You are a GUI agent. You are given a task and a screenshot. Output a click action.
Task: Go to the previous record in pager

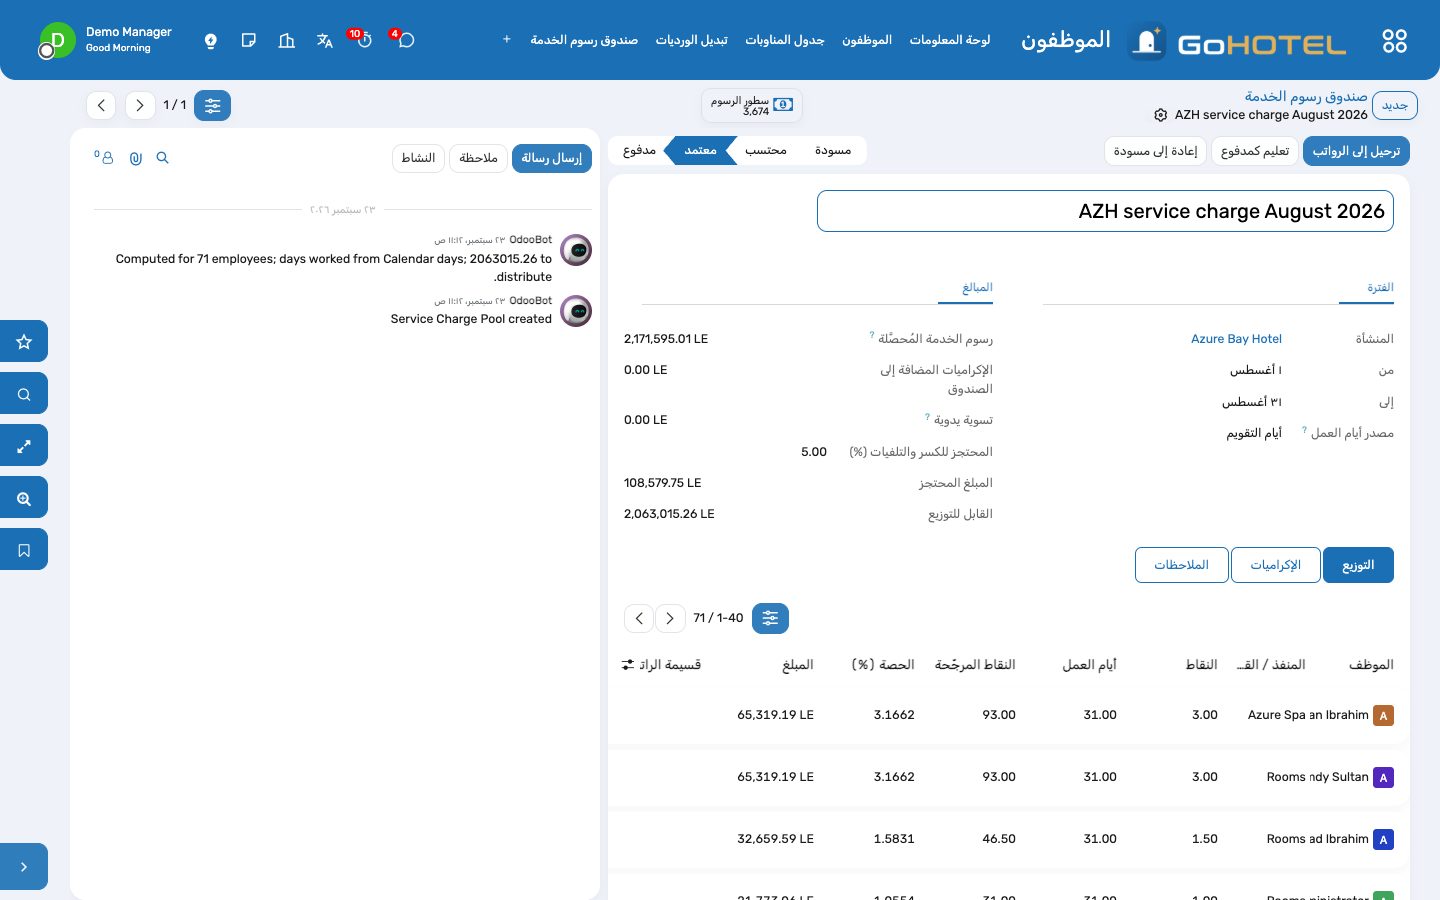click(101, 105)
